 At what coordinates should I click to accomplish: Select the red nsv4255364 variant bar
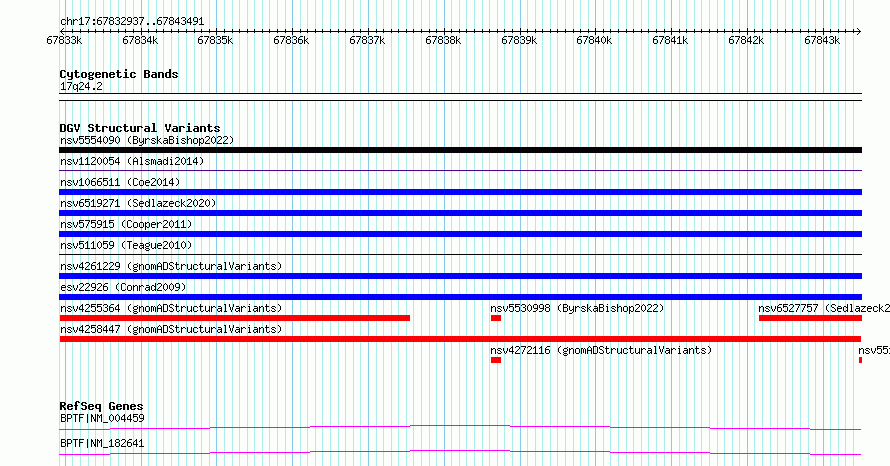(234, 318)
